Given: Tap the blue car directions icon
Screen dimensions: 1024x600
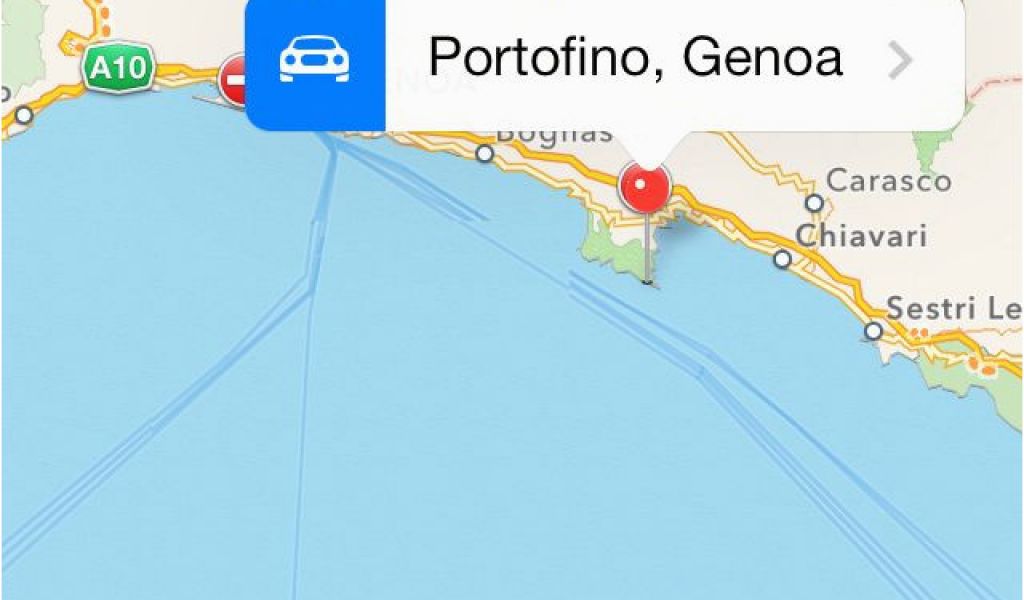Looking at the screenshot, I should click(315, 60).
